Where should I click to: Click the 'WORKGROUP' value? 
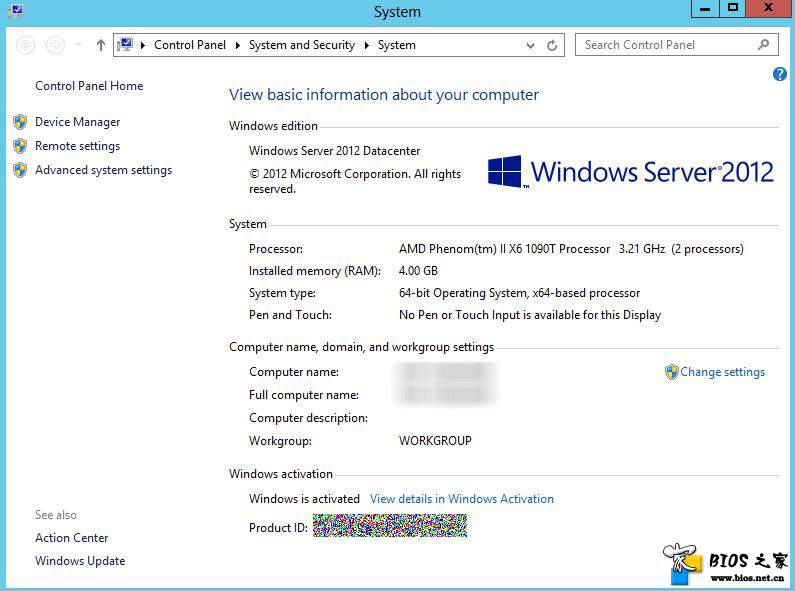click(x=436, y=441)
